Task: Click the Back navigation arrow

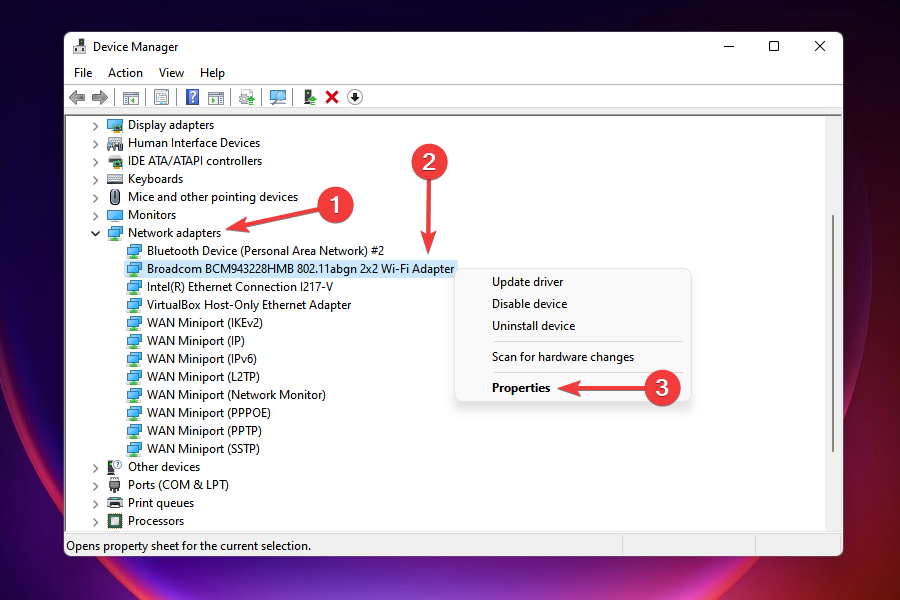Action: coord(77,97)
